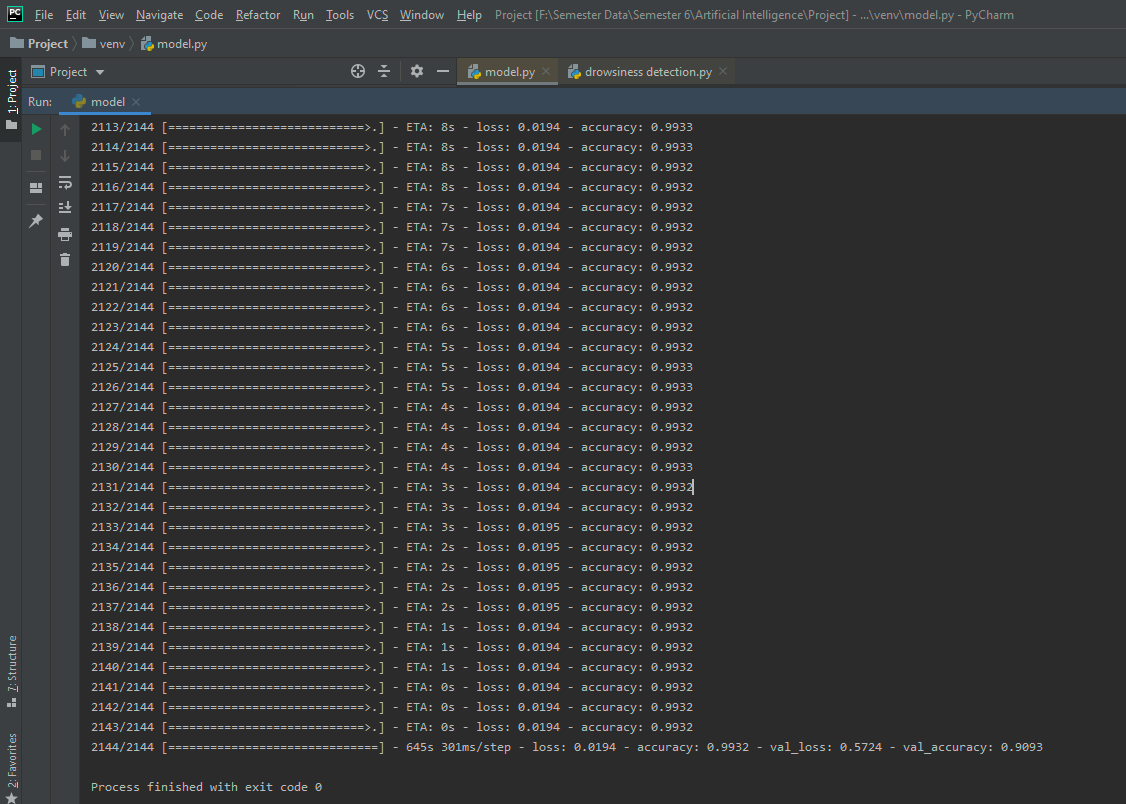Click the val_accuracy: 0.9093 value

[x=972, y=747]
